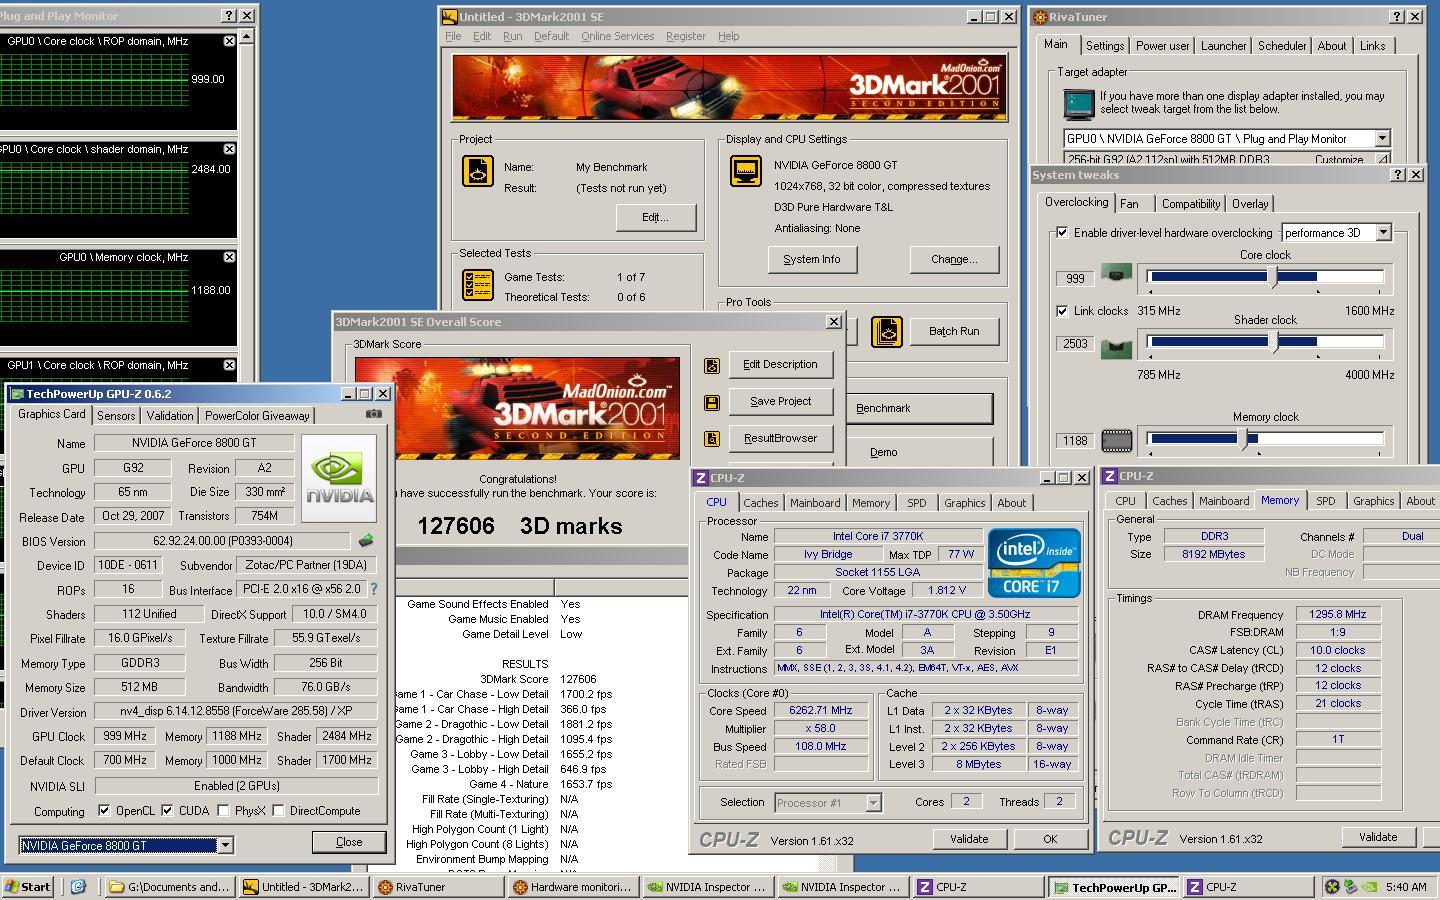Click the Shader clock chip icon
Image resolution: width=1440 pixels, height=900 pixels.
click(1116, 348)
